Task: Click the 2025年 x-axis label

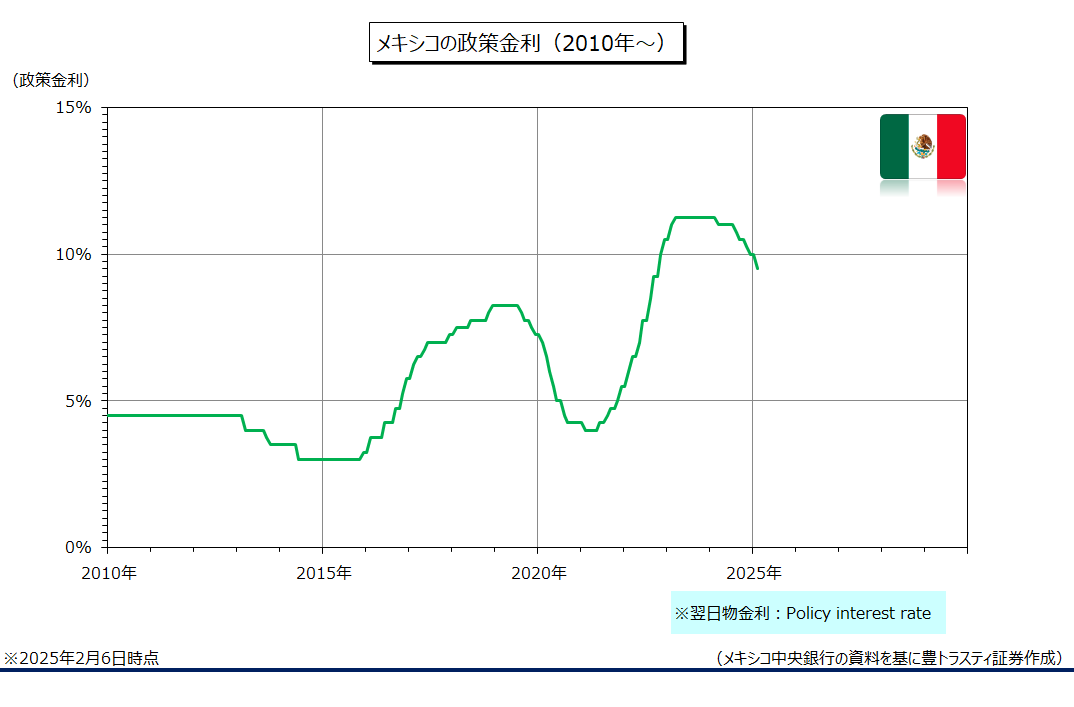Action: 753,573
